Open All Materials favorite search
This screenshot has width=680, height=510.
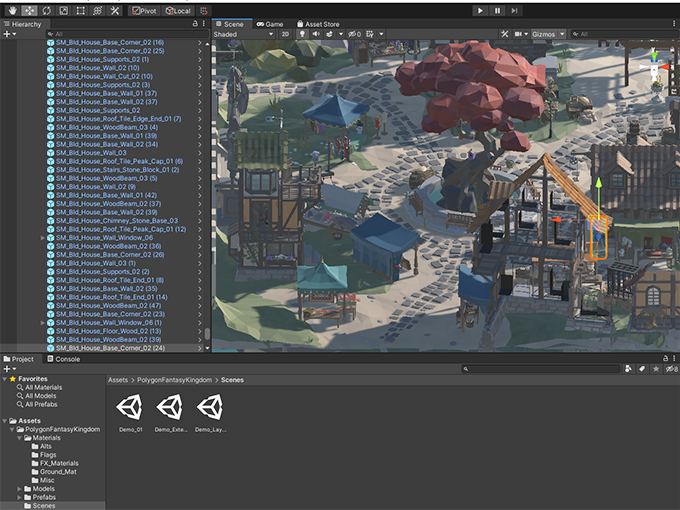tap(43, 387)
